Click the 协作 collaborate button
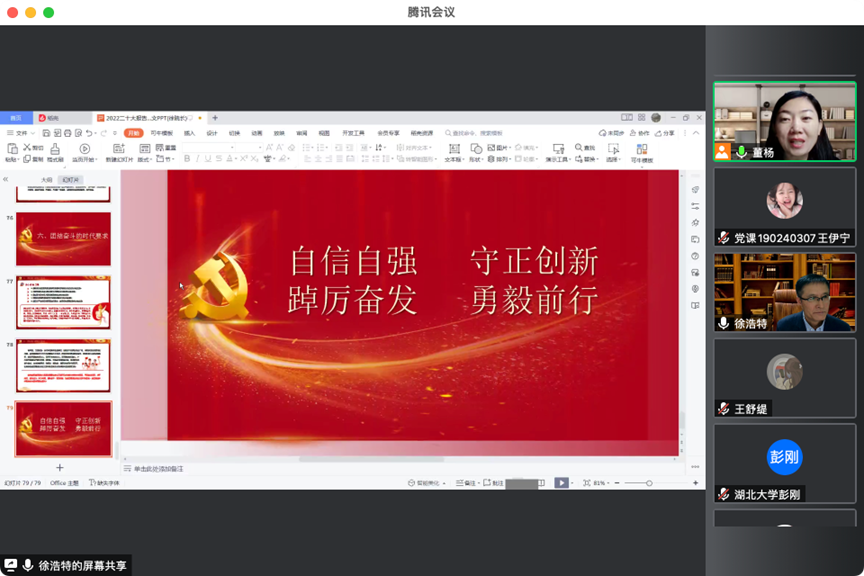The image size is (864, 576). point(640,133)
